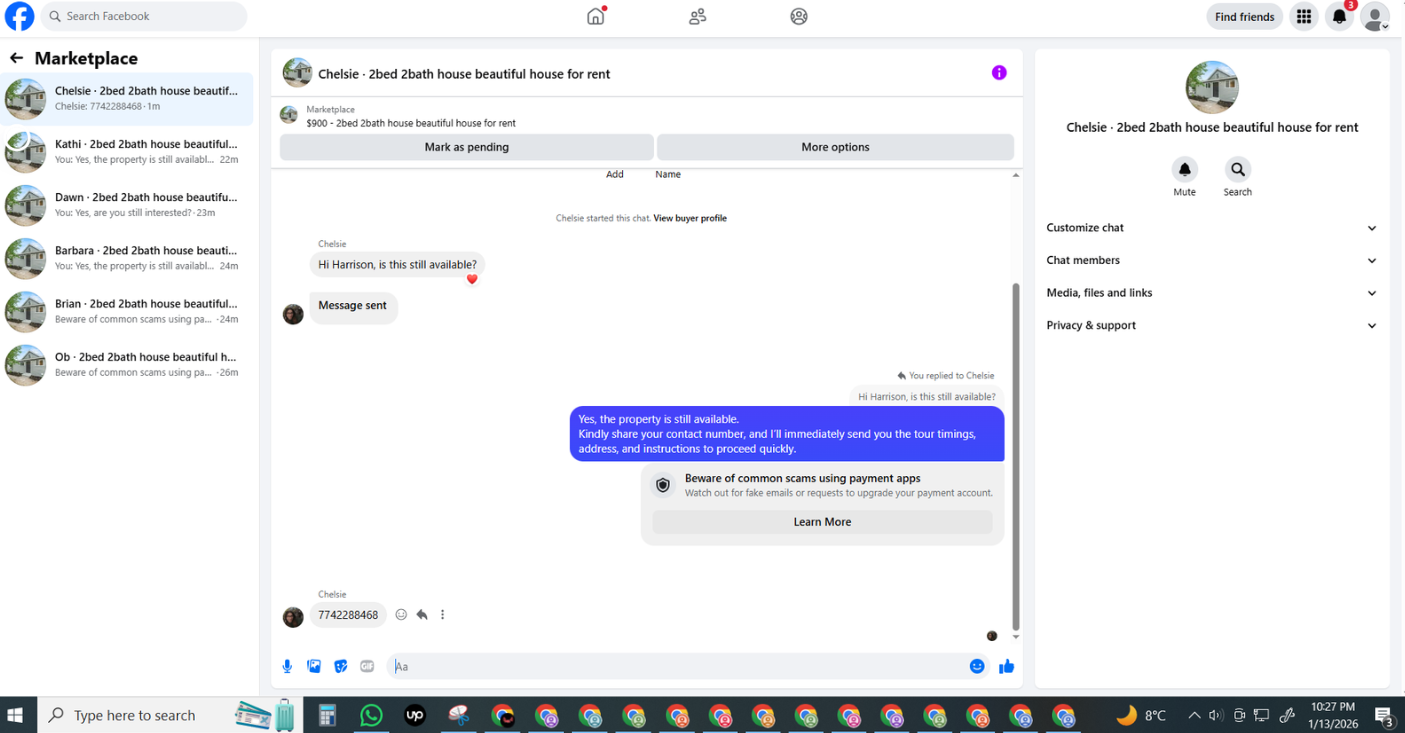Open Kathi's conversation in the Marketplace list
Viewport: 1405px width, 733px height.
(x=127, y=152)
